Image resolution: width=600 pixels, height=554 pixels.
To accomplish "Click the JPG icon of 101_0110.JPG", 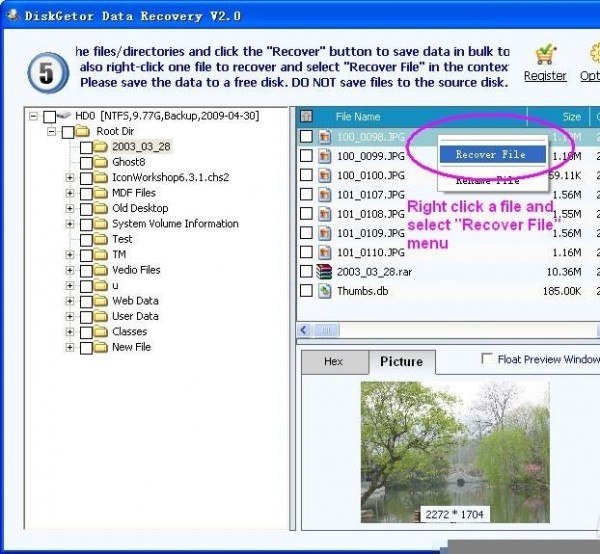I will [324, 252].
